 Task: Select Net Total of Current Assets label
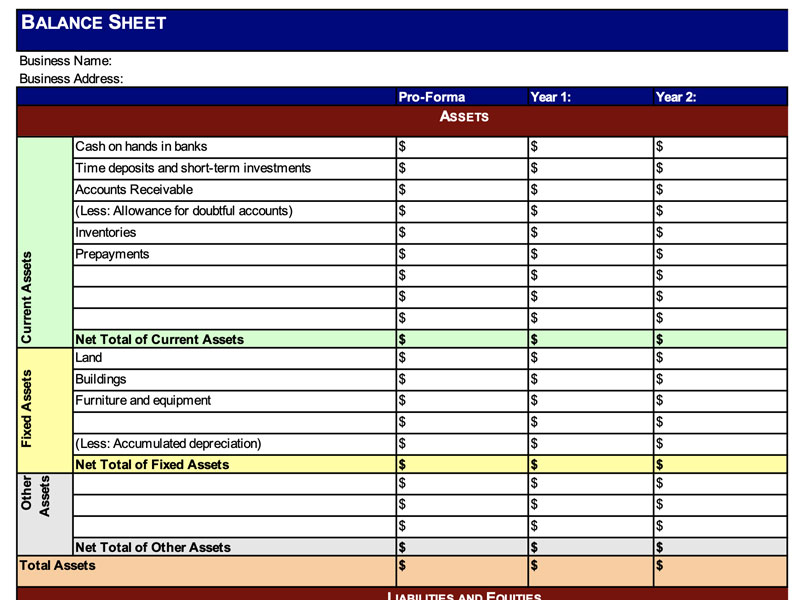point(159,339)
